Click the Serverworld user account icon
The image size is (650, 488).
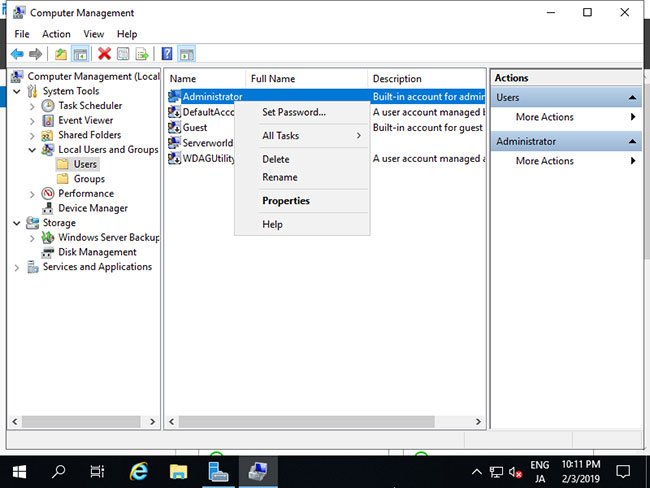pos(174,143)
